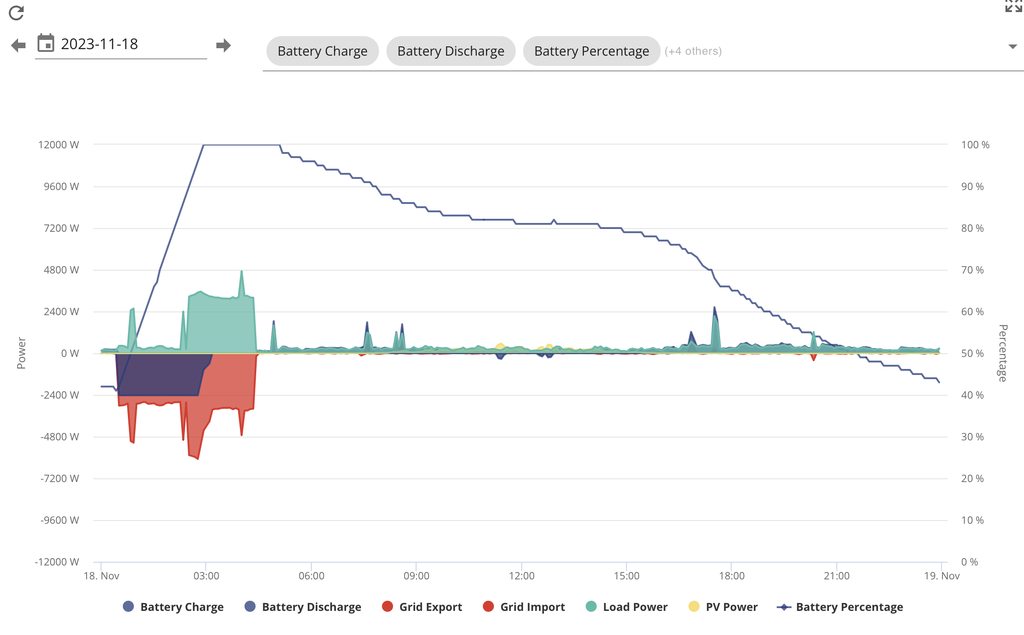
Task: Click the fullscreen expand icon
Action: click(x=1012, y=6)
